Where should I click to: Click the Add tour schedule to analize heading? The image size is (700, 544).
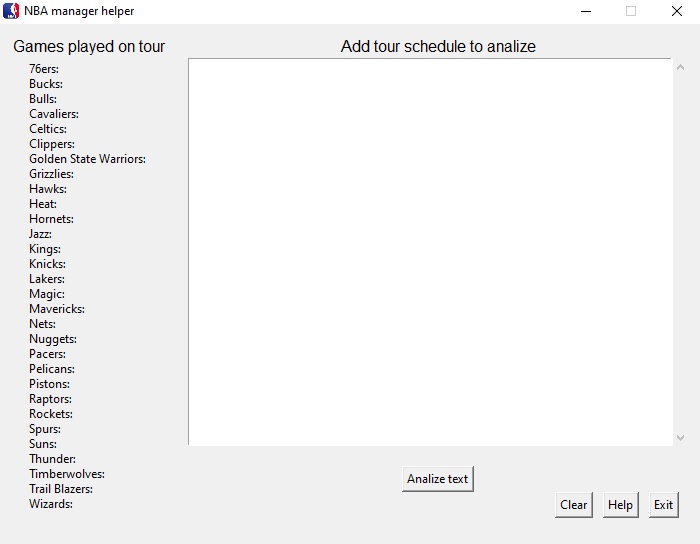coord(438,46)
